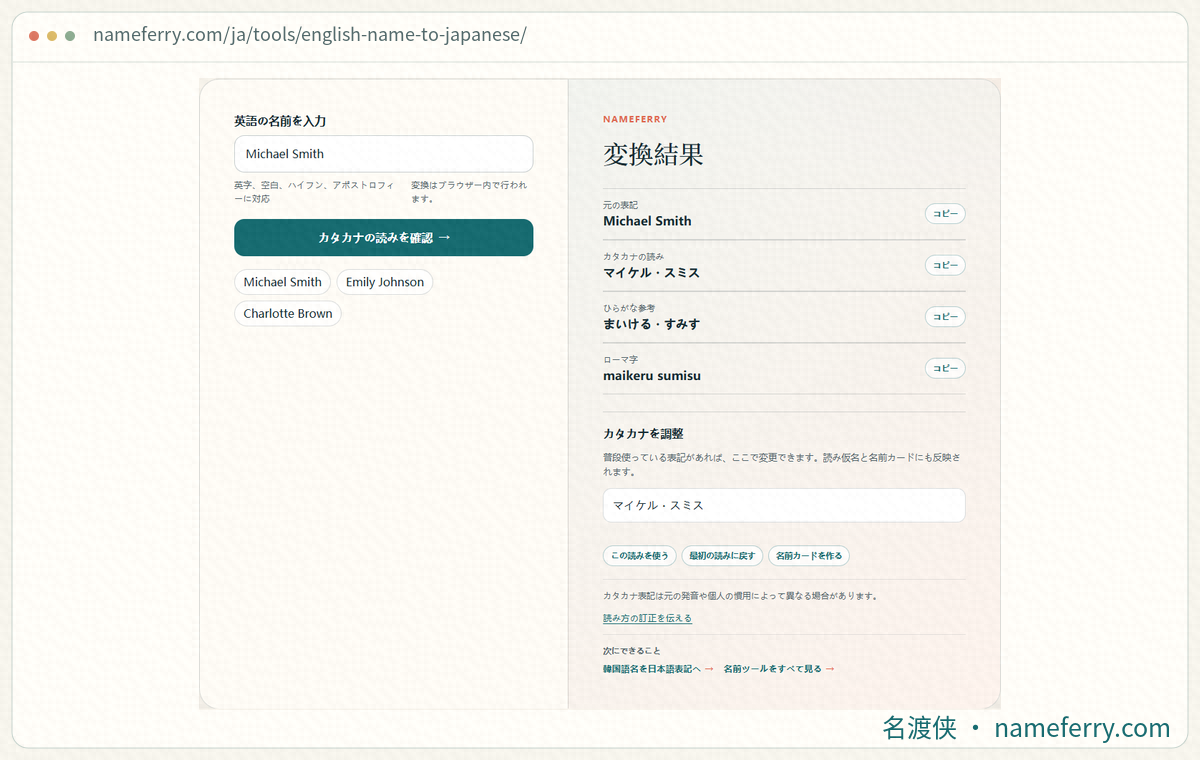Viewport: 1200px width, 760px height.
Task: Click the 変換はブラウザー内で行われます note
Action: [469, 192]
